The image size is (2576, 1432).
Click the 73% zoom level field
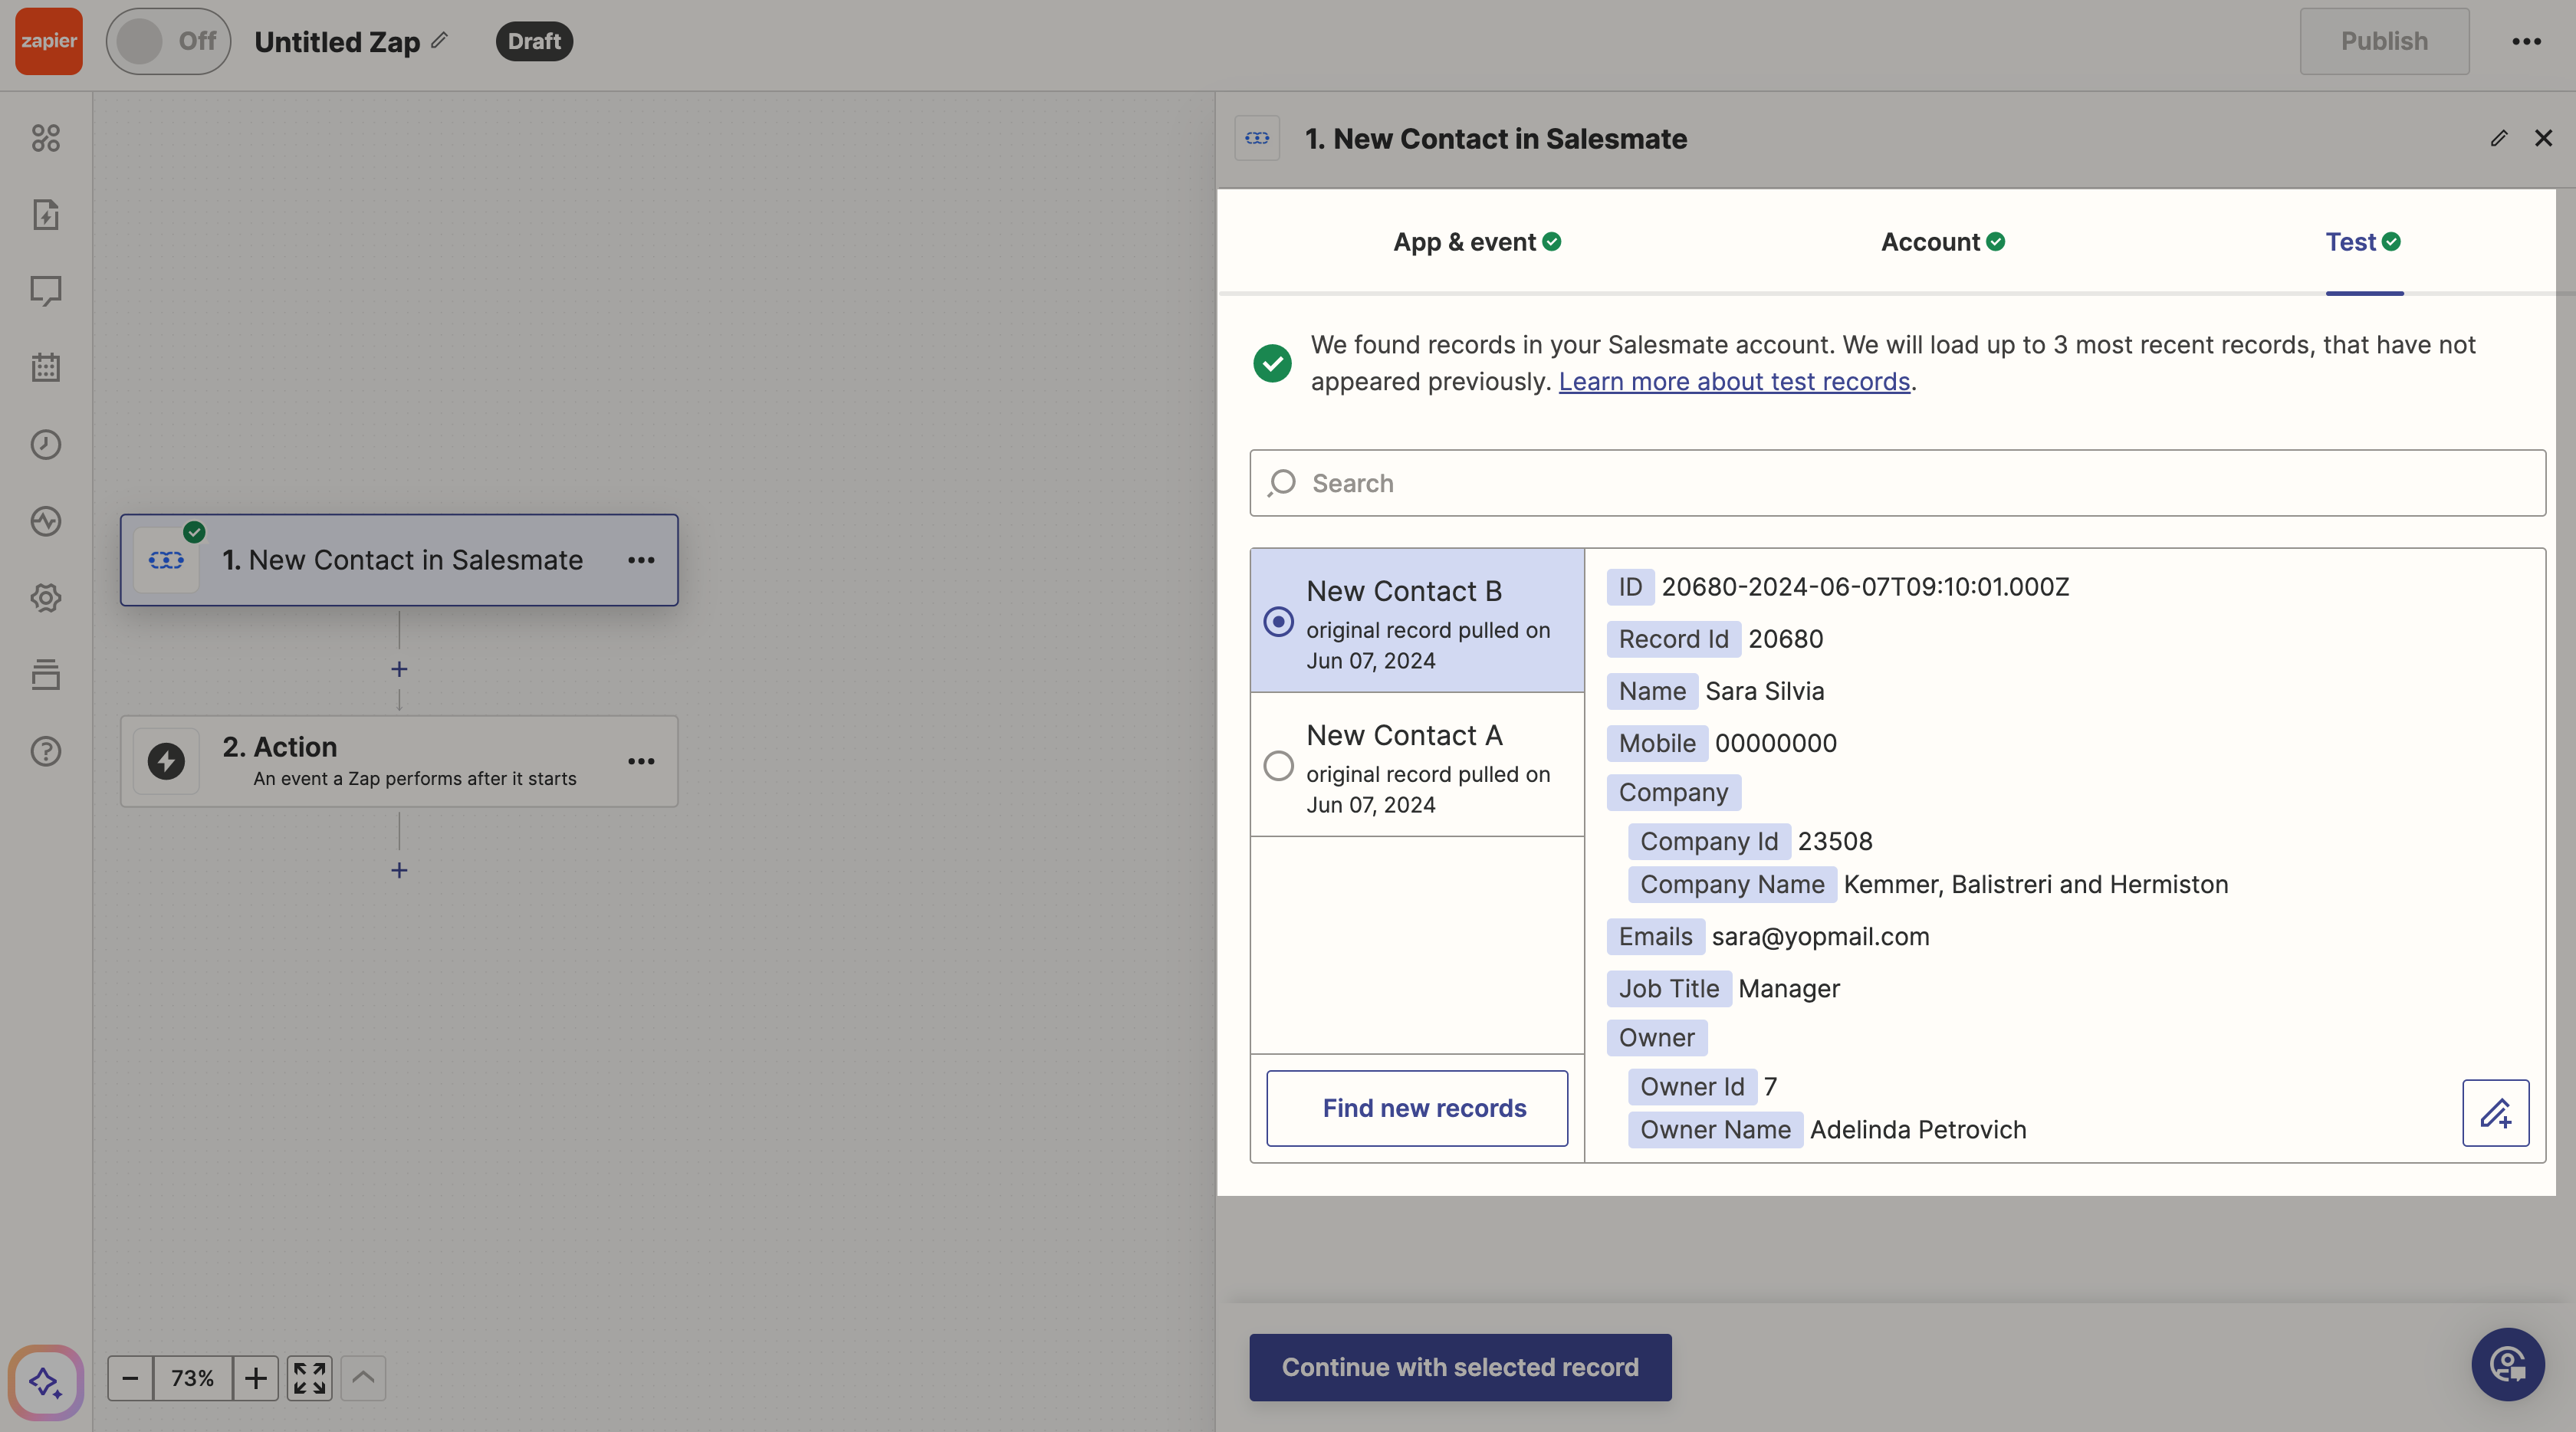pyautogui.click(x=192, y=1378)
